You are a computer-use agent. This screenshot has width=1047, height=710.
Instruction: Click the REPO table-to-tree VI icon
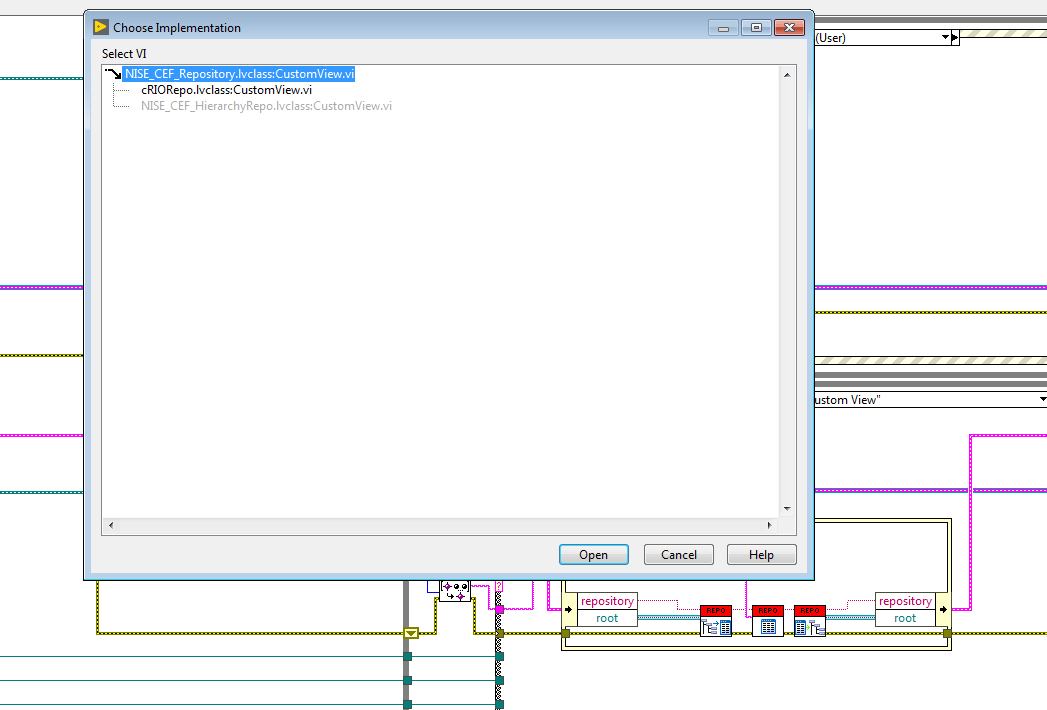[810, 620]
